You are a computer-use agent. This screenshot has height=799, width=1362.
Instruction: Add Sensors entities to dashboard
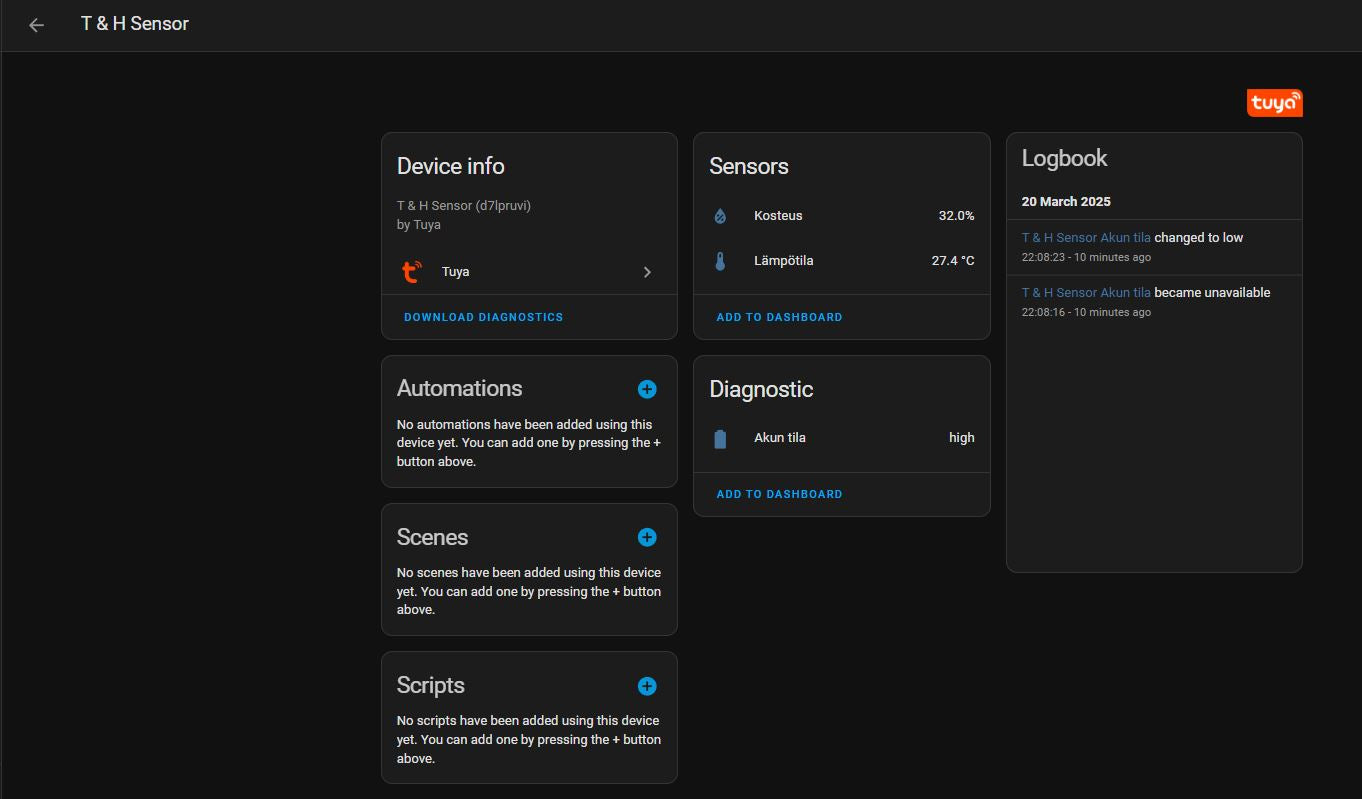tap(779, 317)
